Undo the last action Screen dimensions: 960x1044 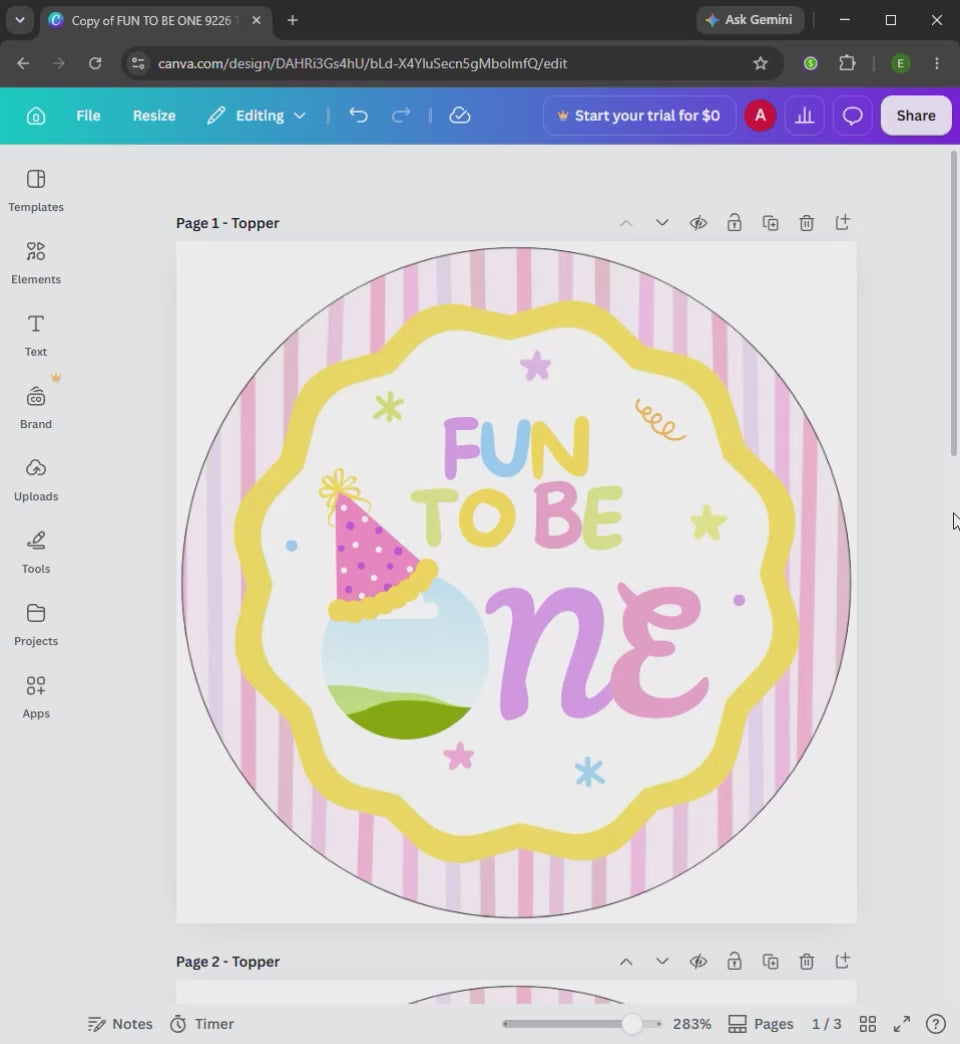coord(358,116)
